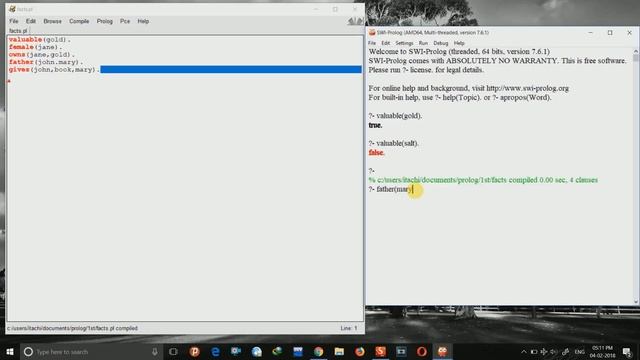Open Task View from the taskbar

click(x=173, y=351)
